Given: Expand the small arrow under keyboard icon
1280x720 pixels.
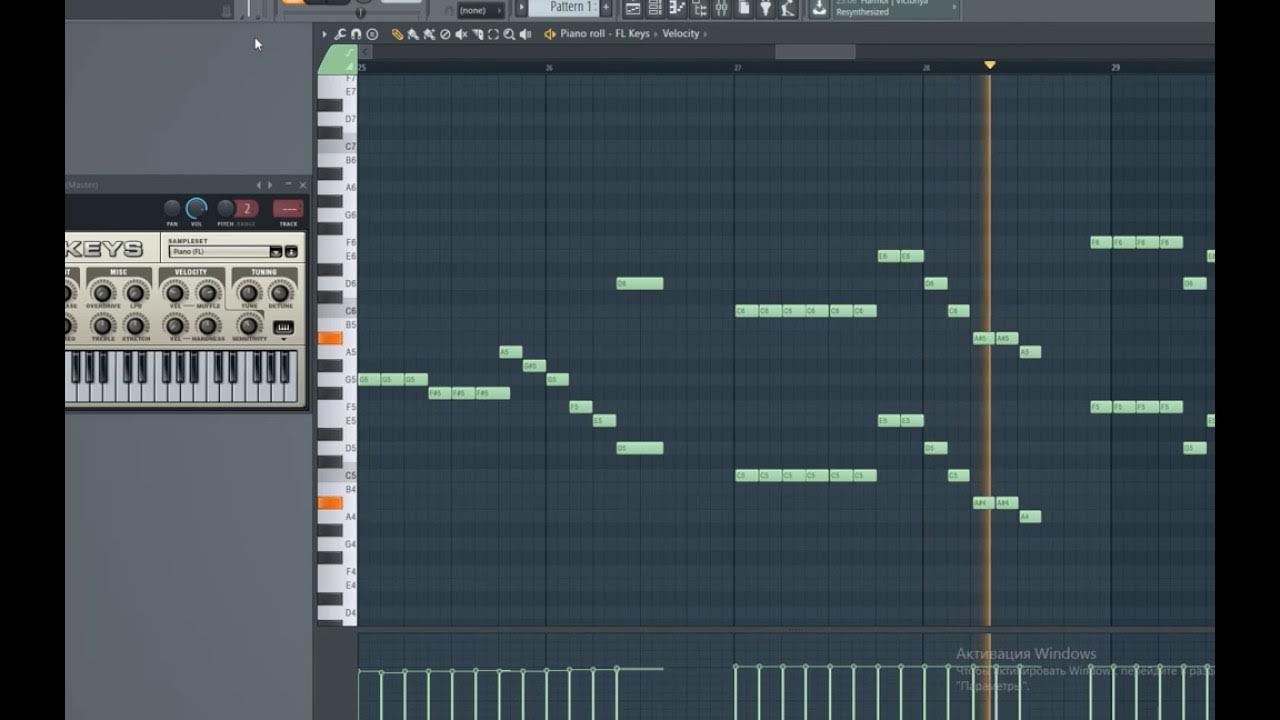Looking at the screenshot, I should pos(283,339).
